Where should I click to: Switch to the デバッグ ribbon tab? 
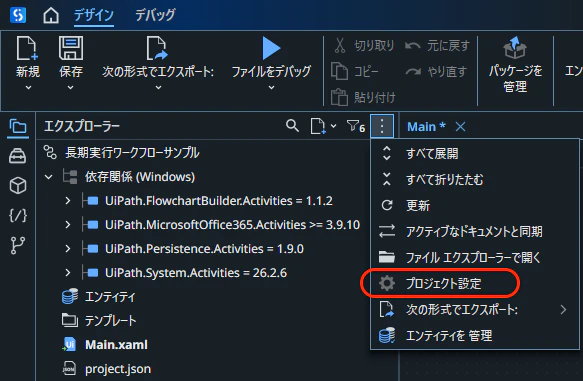[155, 15]
